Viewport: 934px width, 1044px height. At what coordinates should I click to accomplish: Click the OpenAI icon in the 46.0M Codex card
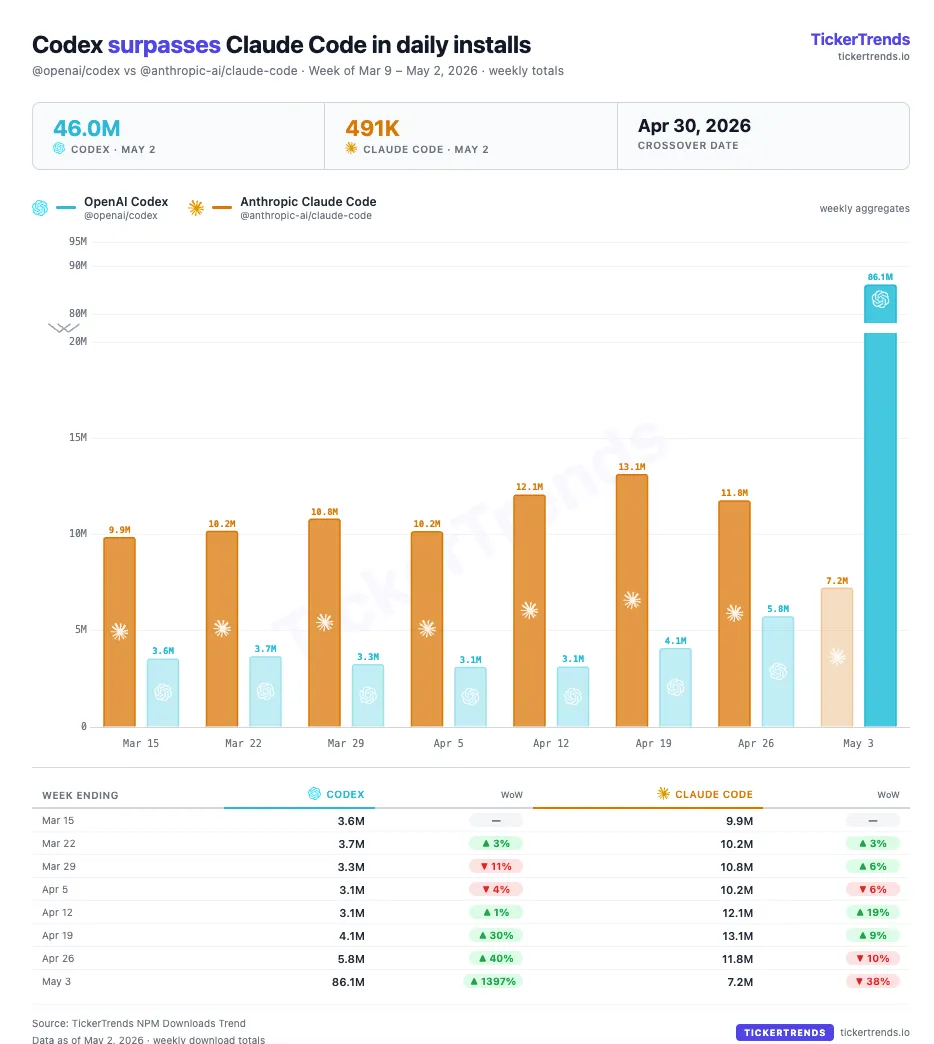click(59, 148)
